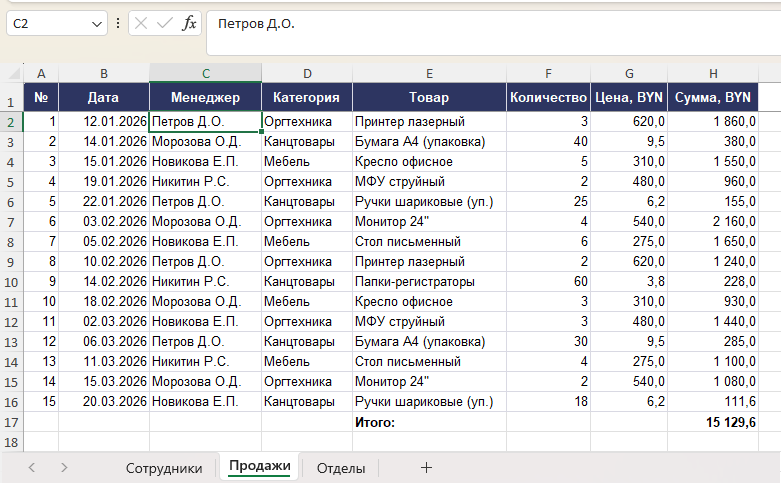The height and width of the screenshot is (483, 781).
Task: Select the price cell 3,8
Action: pos(629,281)
